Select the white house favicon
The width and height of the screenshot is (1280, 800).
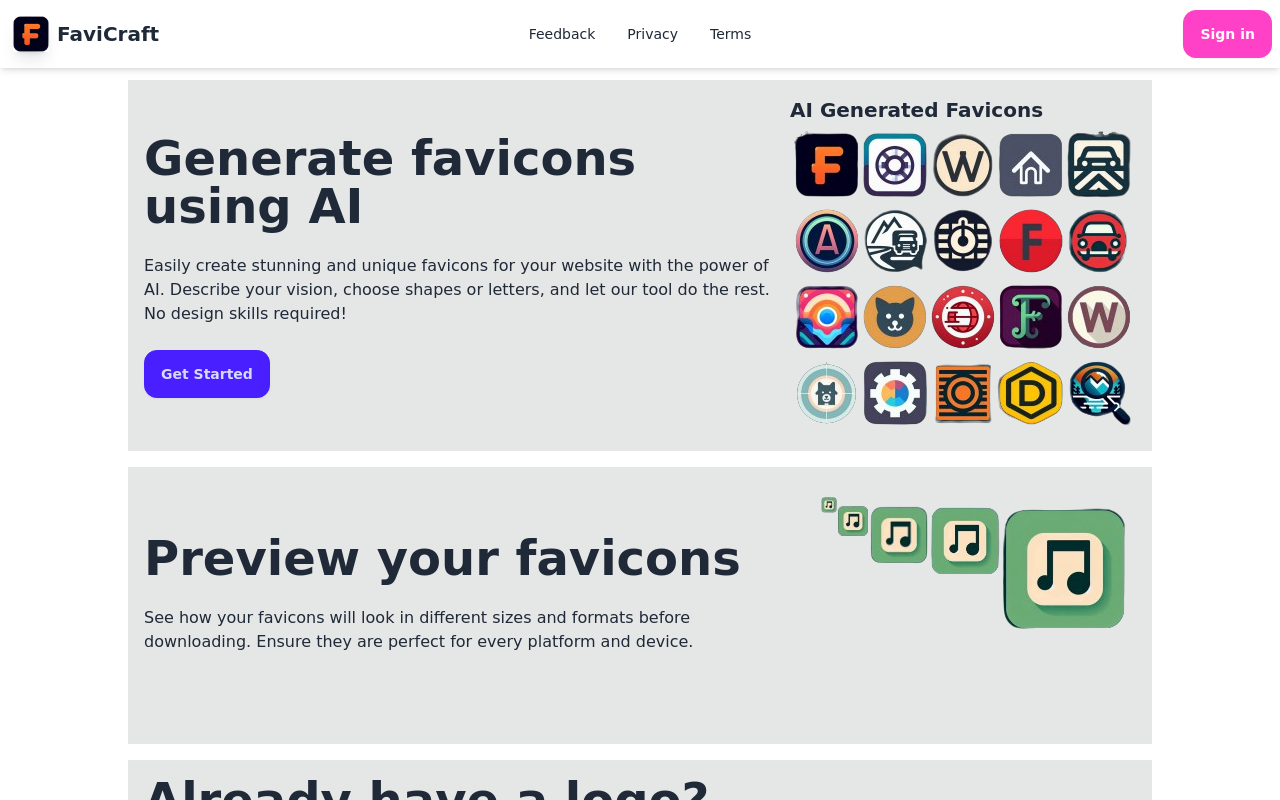pos(1031,165)
